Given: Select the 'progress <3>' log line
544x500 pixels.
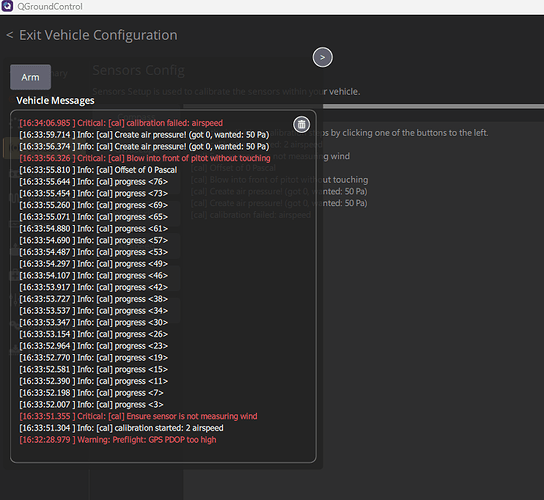Looking at the screenshot, I should (x=91, y=405).
